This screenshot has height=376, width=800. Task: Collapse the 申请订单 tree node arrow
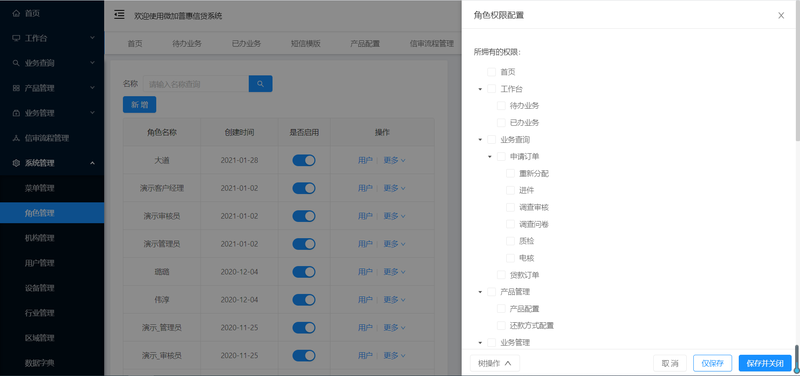[490, 157]
